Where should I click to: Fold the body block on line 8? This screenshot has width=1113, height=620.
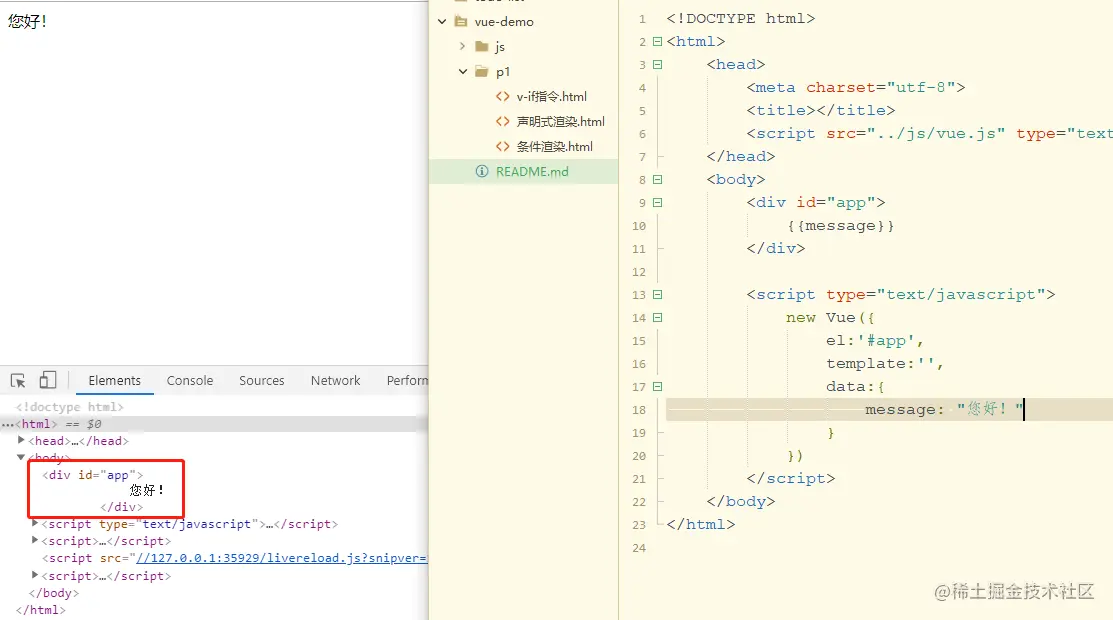657,180
